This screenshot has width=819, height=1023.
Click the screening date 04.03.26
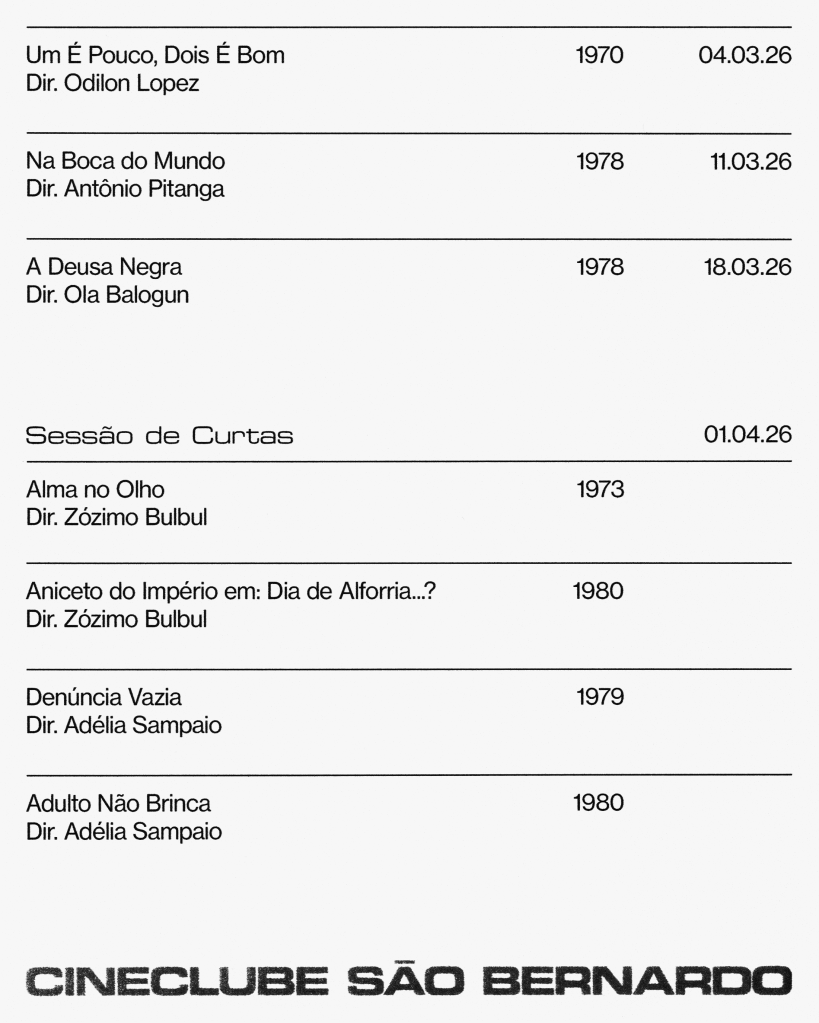click(x=745, y=55)
